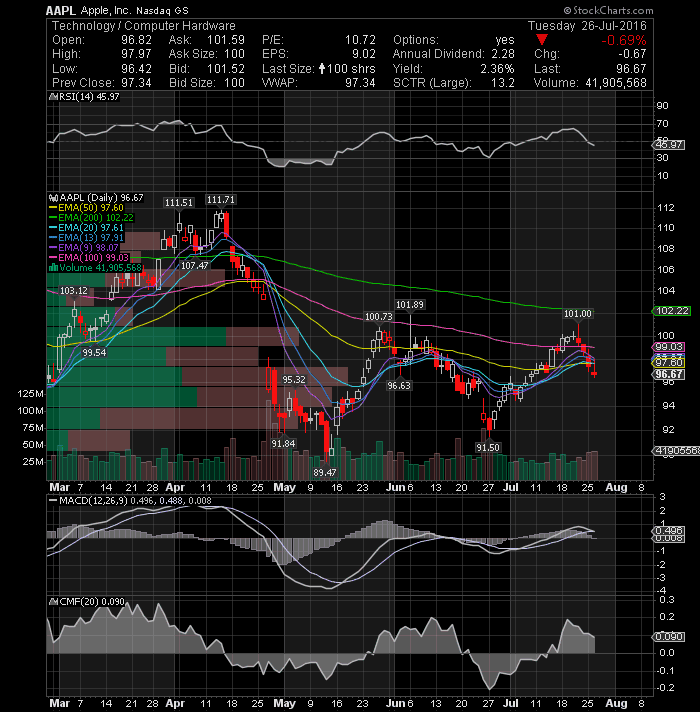The image size is (700, 712).
Task: Click the 107.47 price annotation
Action: coord(194,265)
